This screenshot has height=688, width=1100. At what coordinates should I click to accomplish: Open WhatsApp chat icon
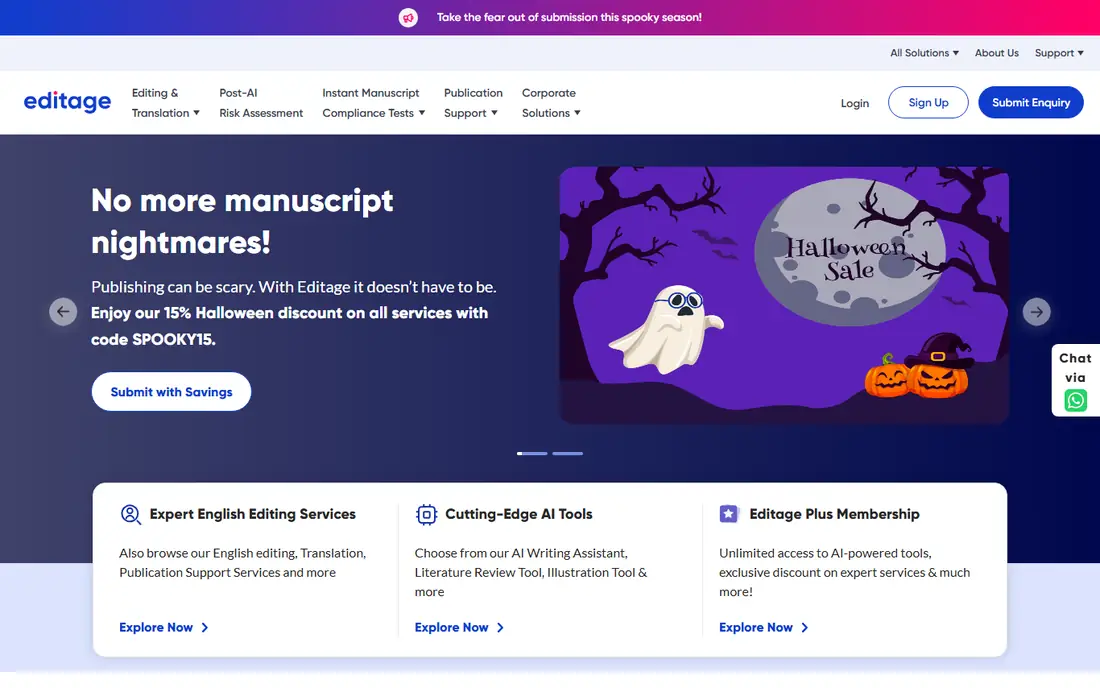click(x=1075, y=400)
